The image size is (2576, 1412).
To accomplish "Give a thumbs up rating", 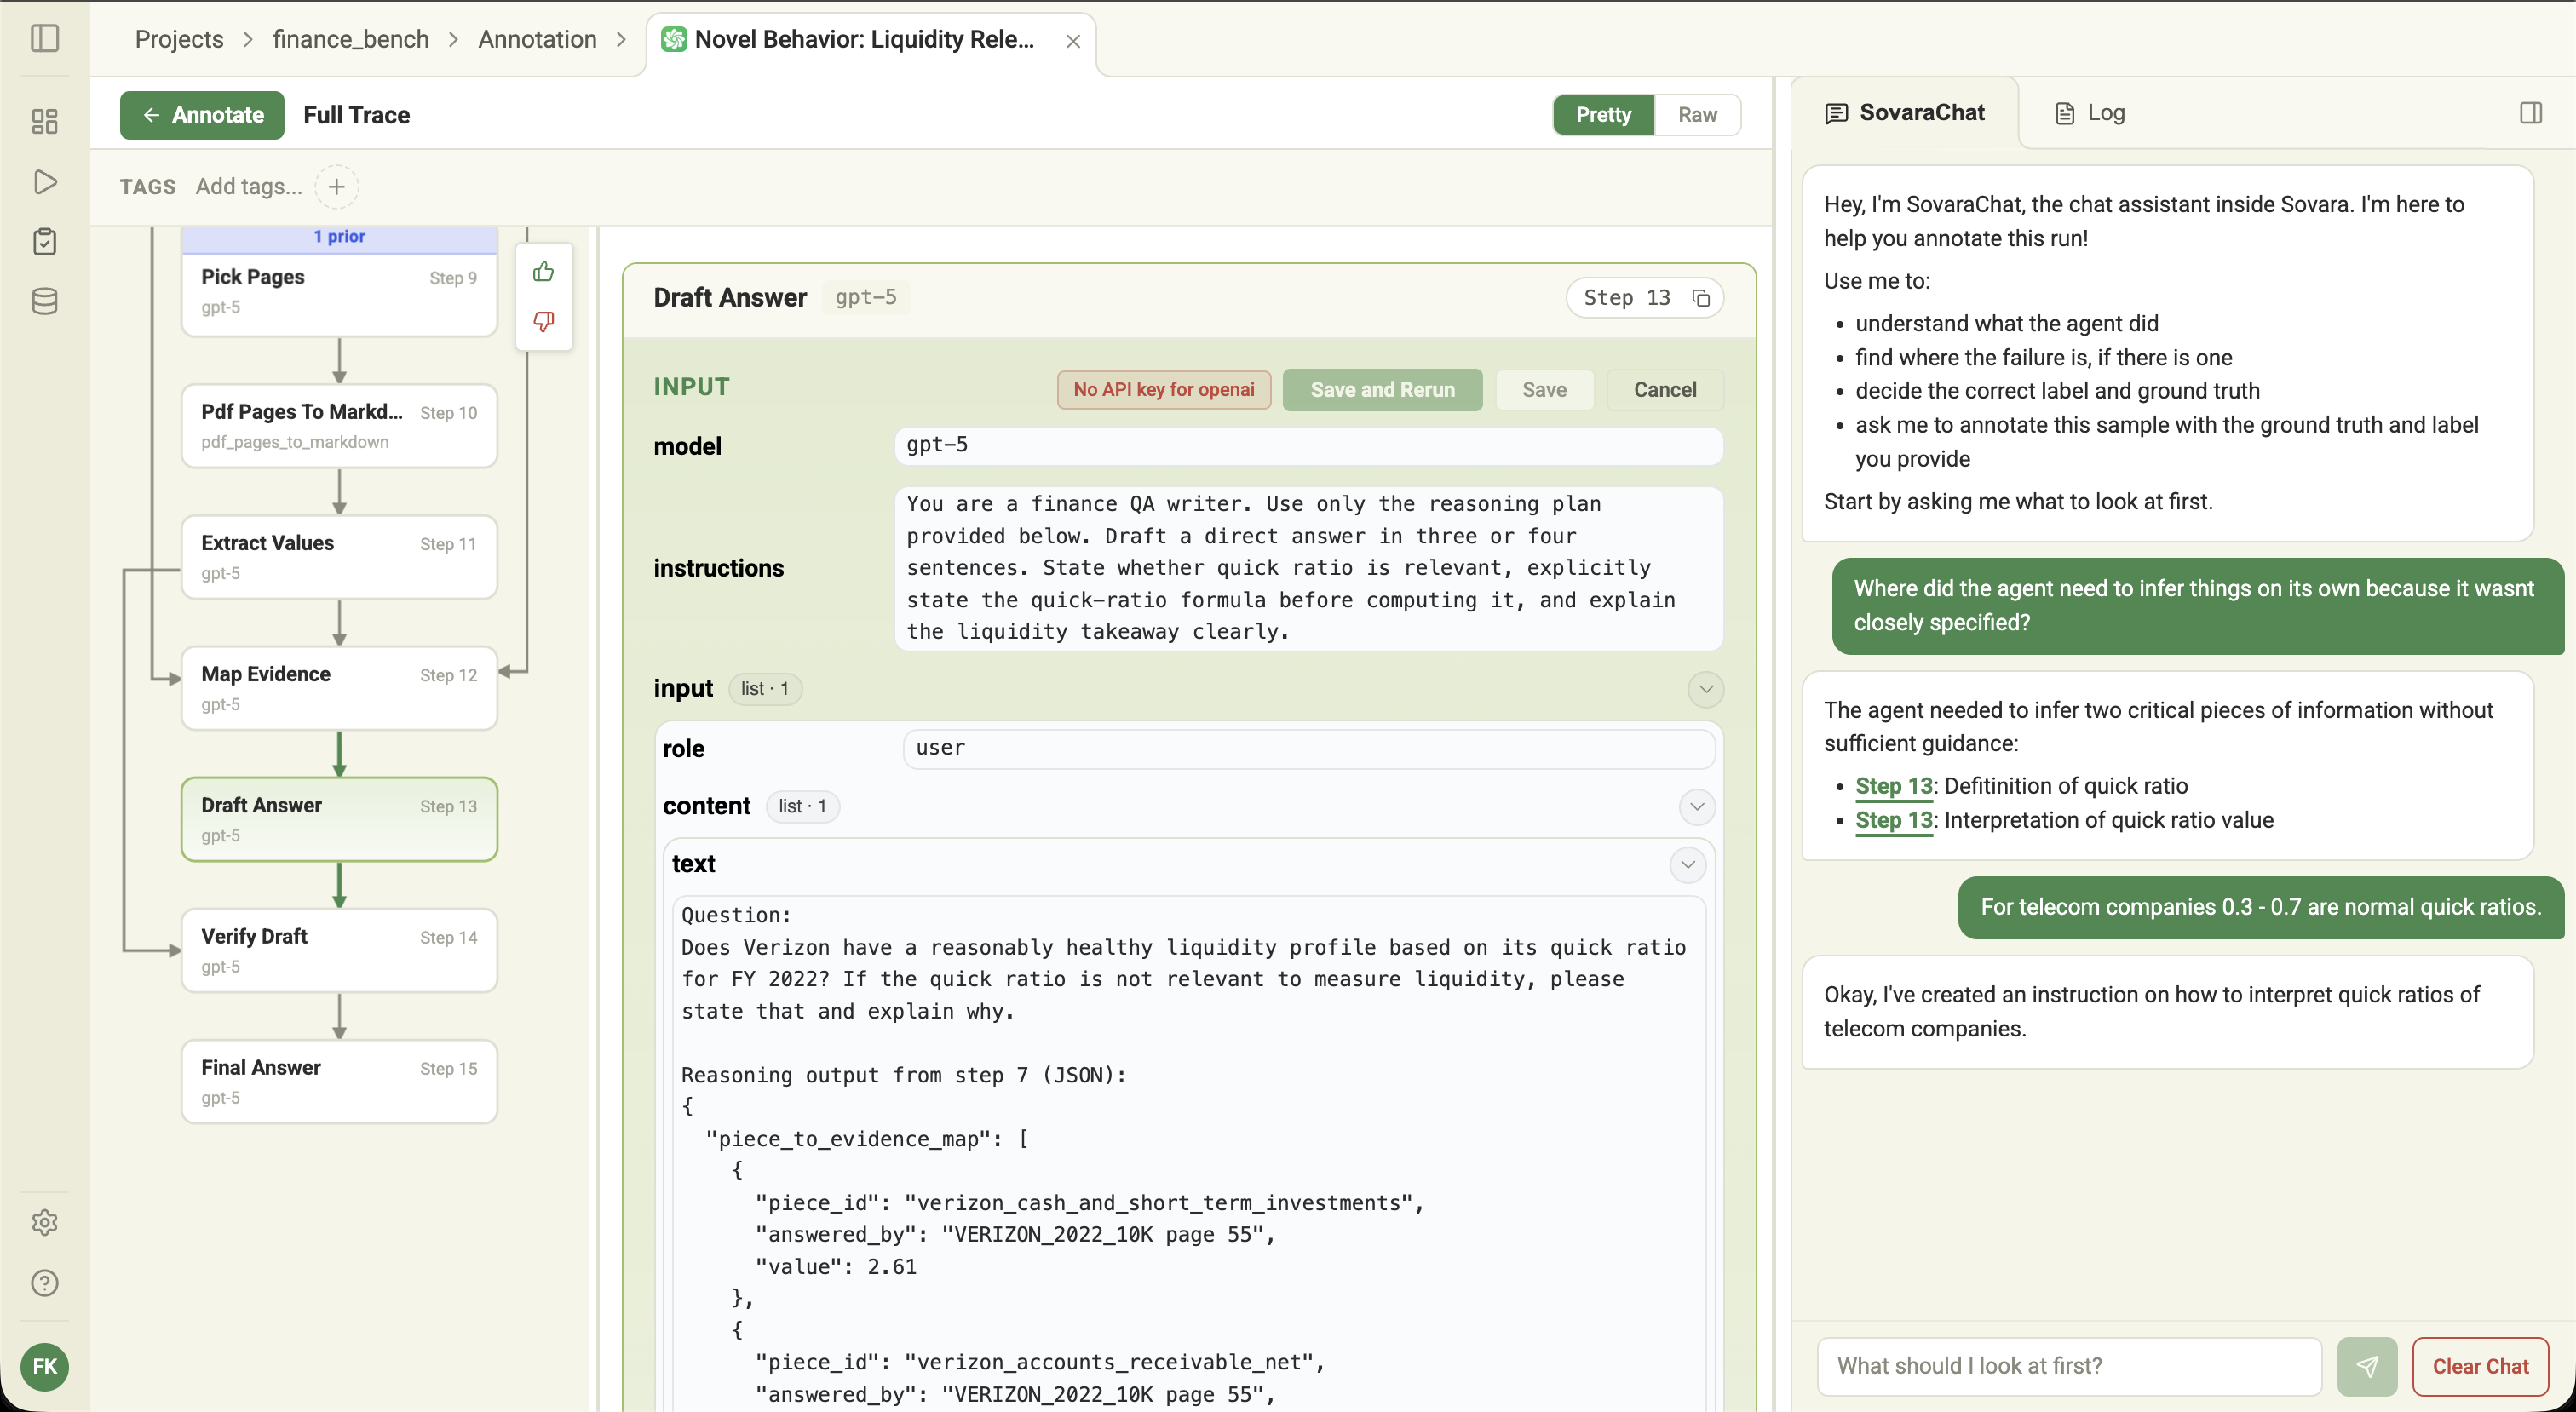I will tap(544, 271).
